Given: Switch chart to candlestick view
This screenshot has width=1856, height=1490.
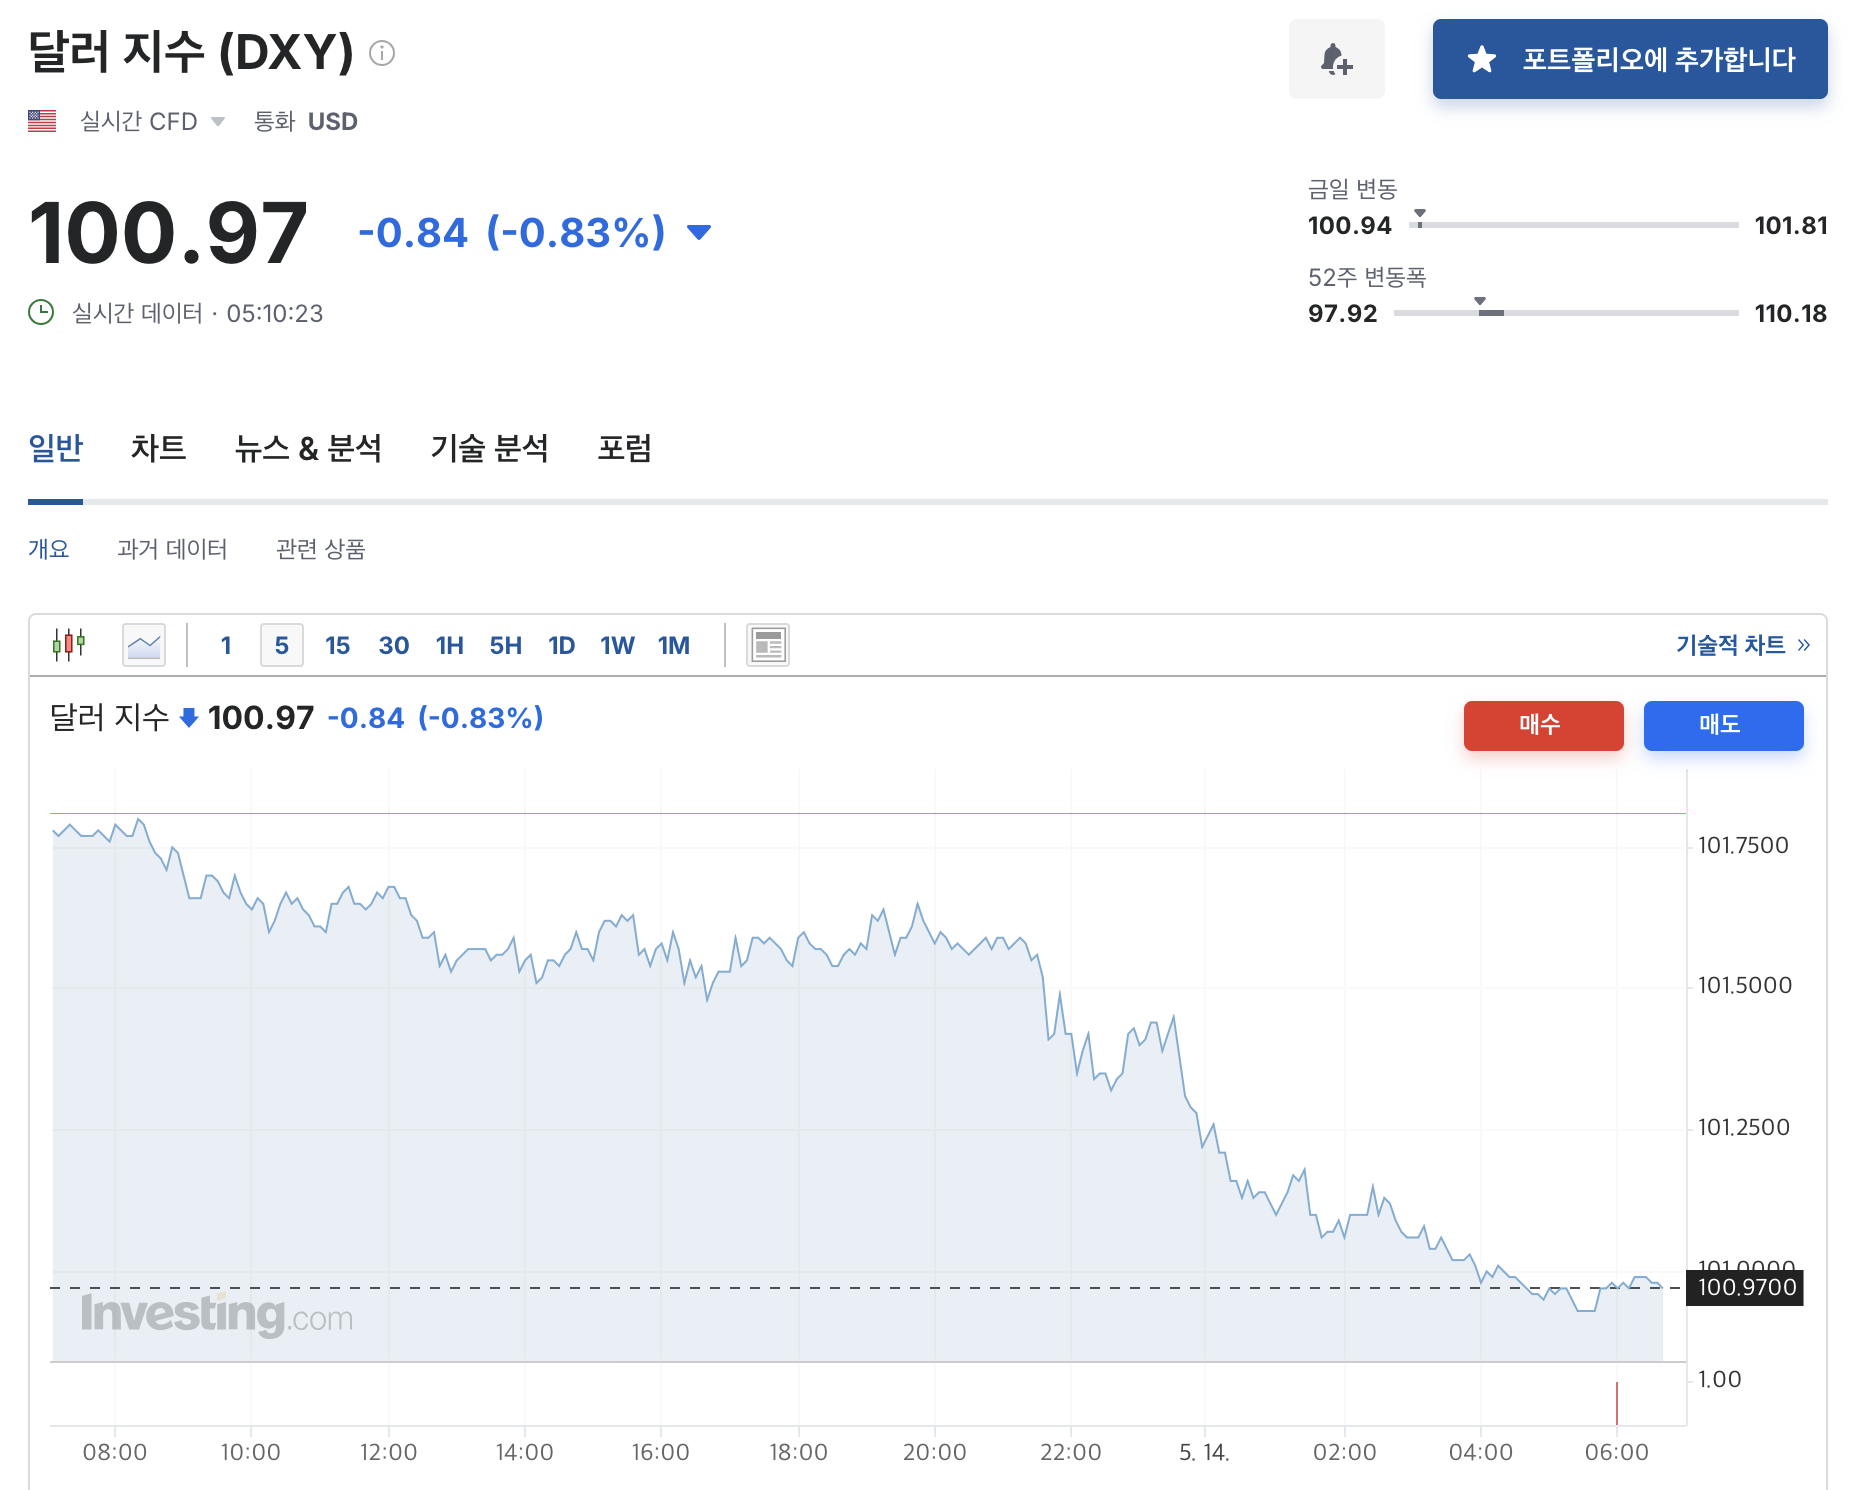Looking at the screenshot, I should 69,645.
